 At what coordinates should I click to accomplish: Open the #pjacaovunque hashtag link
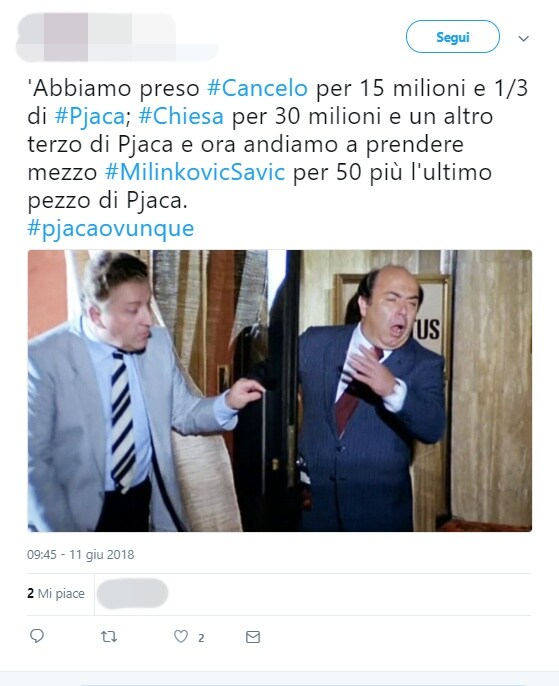111,228
